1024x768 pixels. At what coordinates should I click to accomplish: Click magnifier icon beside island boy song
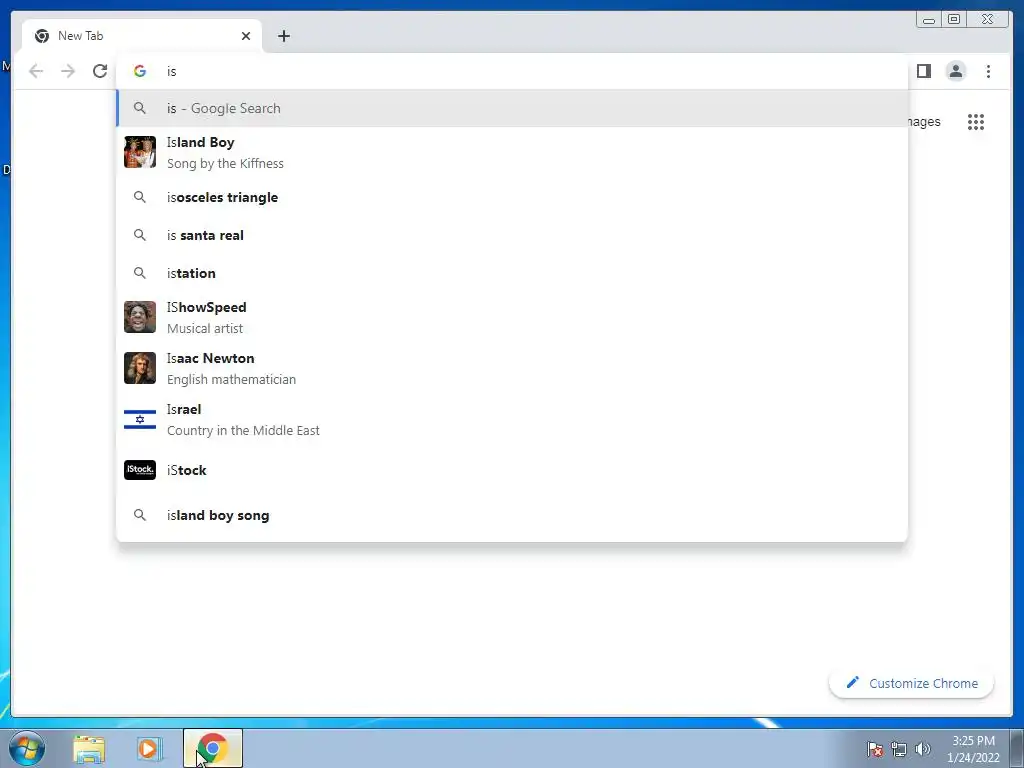pos(140,515)
